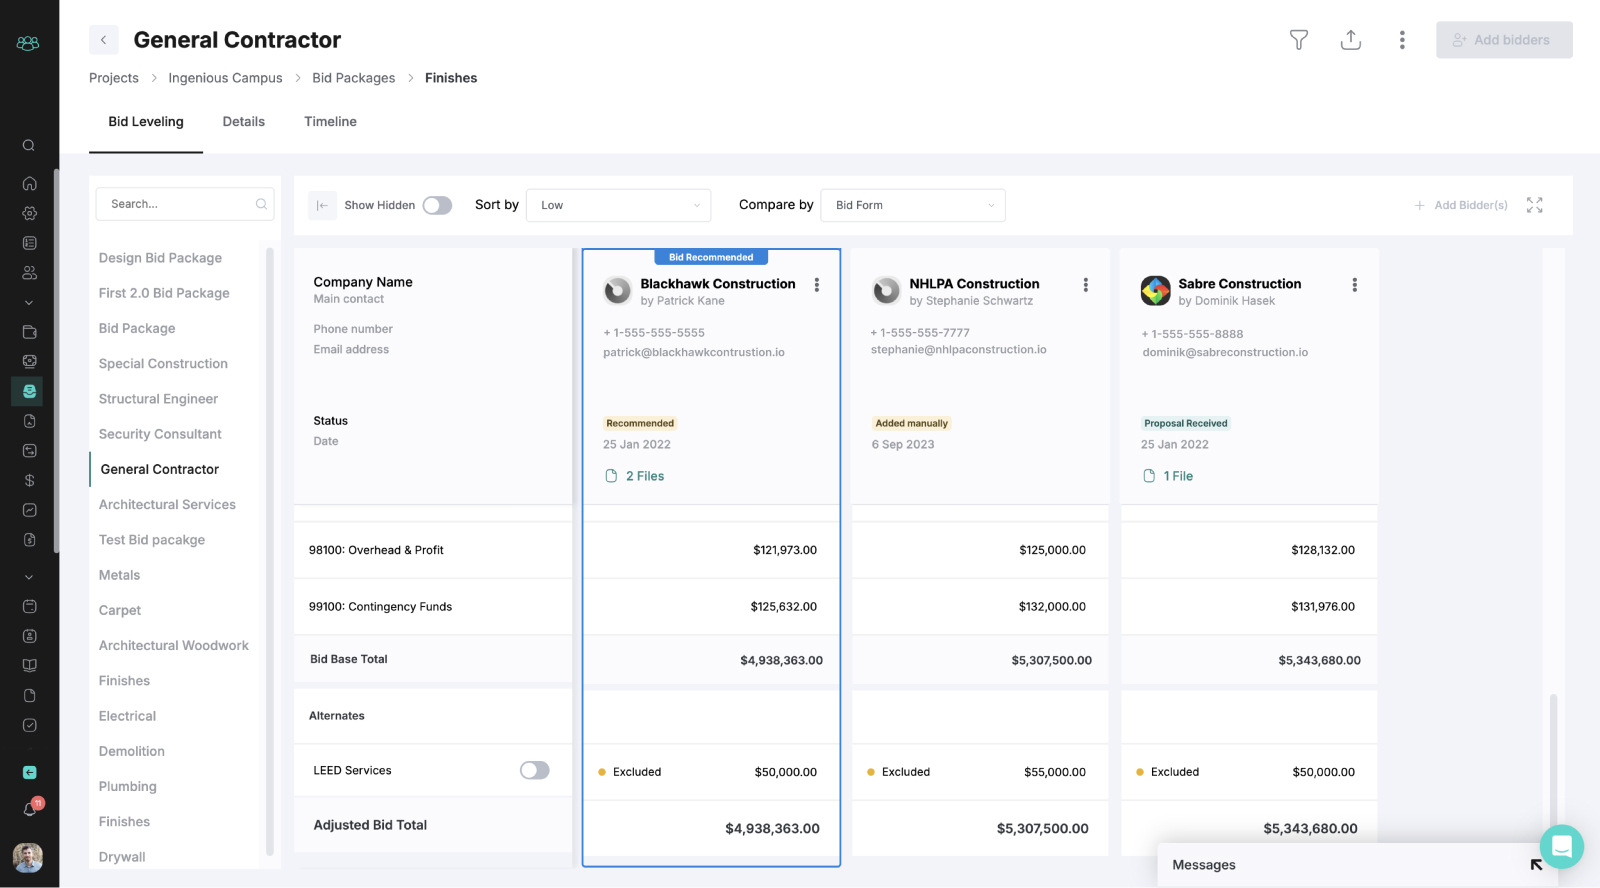Viewport: 1600px width, 888px height.
Task: Open Sabre Construction's options menu
Action: point(1354,285)
